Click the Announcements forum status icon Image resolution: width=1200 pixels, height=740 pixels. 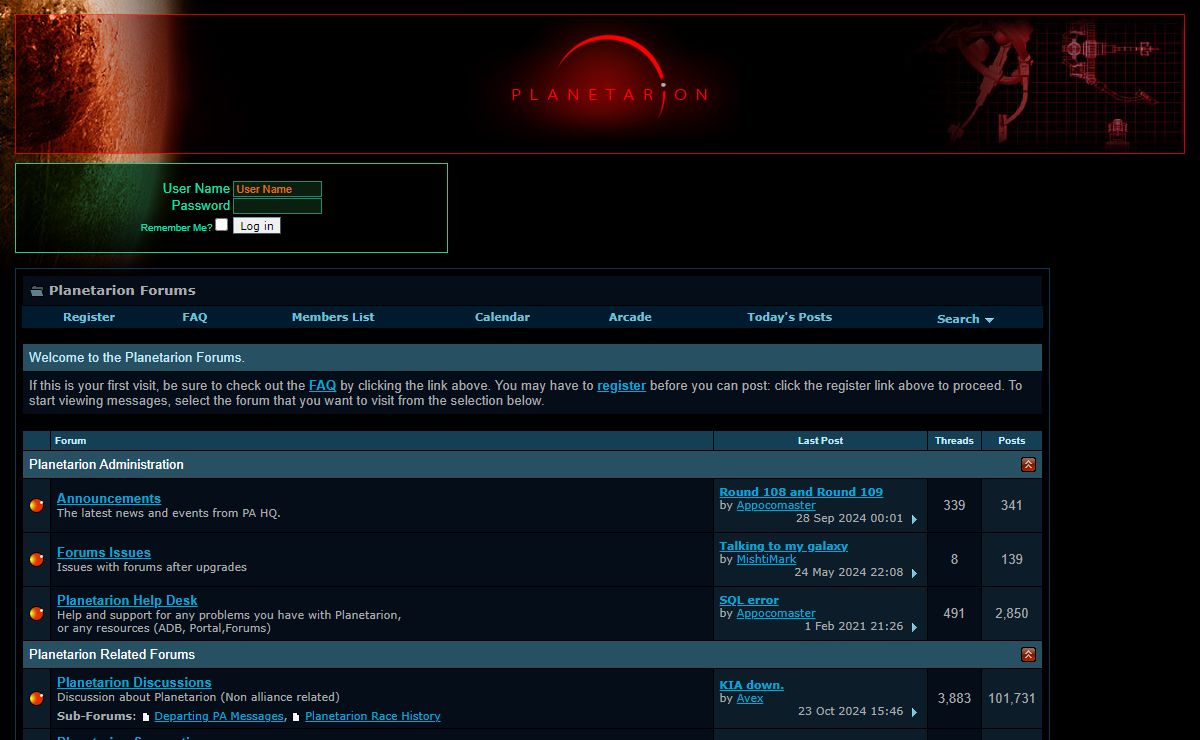[x=37, y=505]
